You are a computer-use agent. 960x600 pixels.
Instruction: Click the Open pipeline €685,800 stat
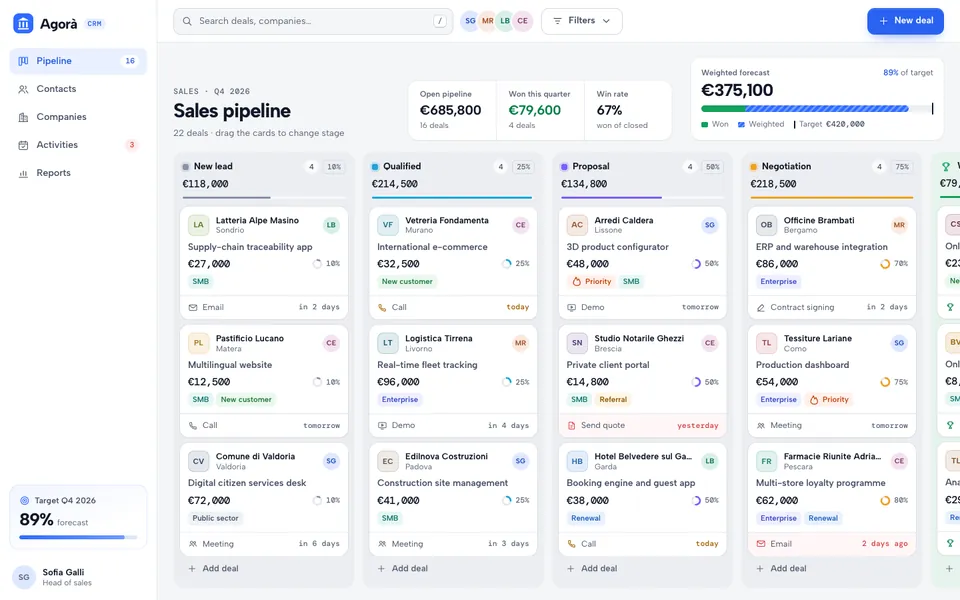tap(452, 110)
